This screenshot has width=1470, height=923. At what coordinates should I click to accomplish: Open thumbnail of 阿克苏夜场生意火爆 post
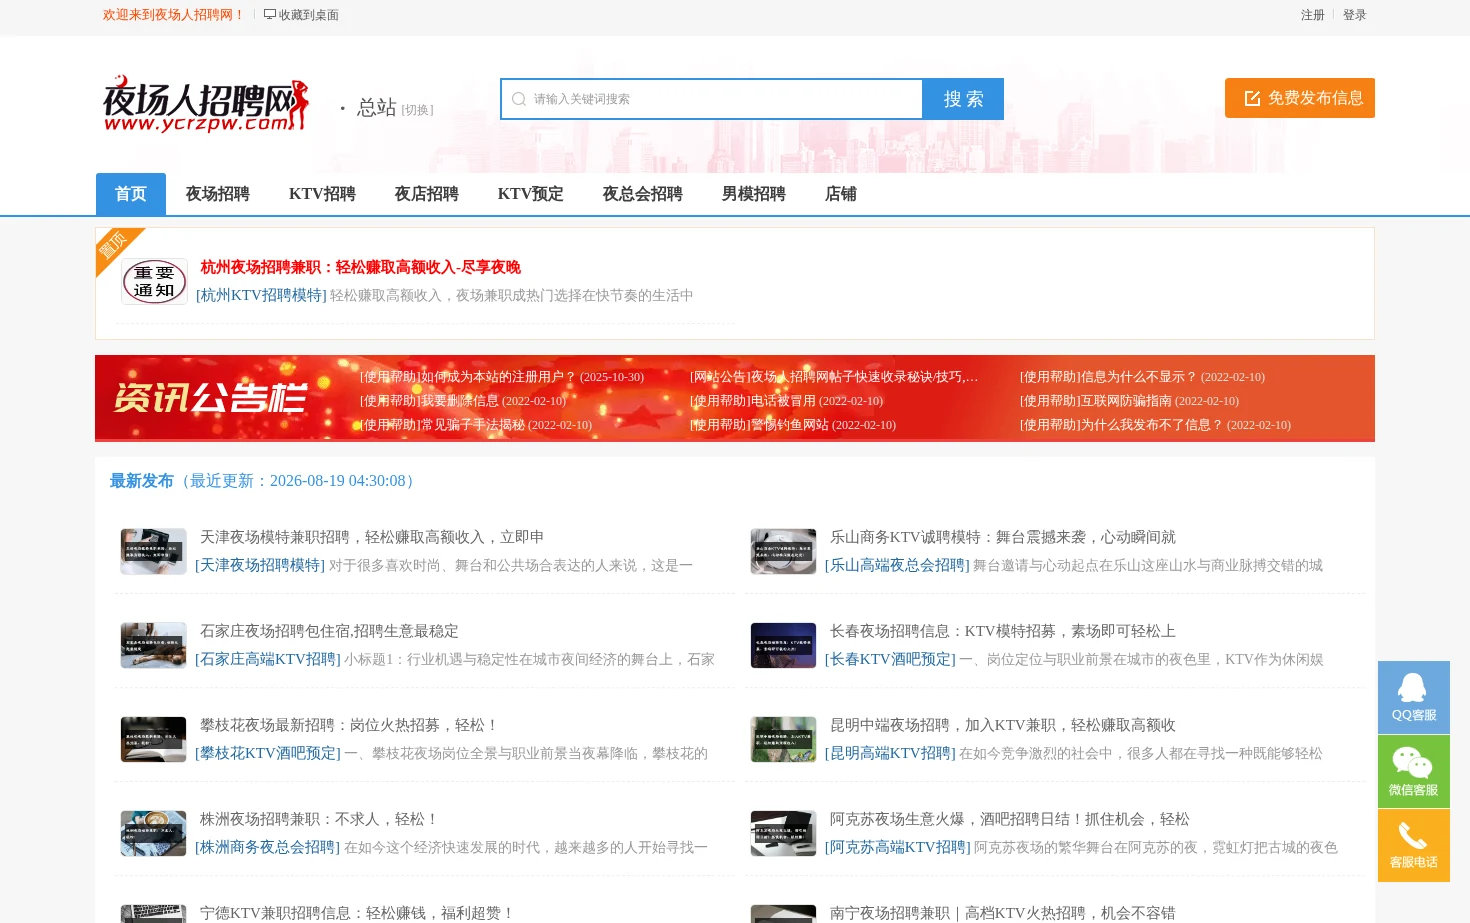783,833
